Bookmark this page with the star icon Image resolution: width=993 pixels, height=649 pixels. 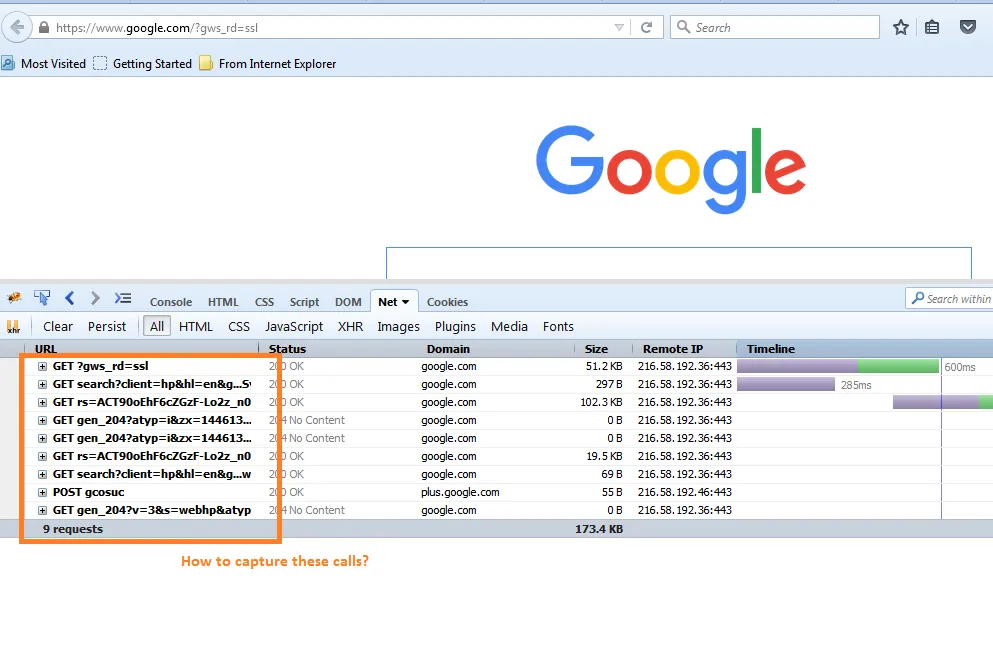[901, 27]
